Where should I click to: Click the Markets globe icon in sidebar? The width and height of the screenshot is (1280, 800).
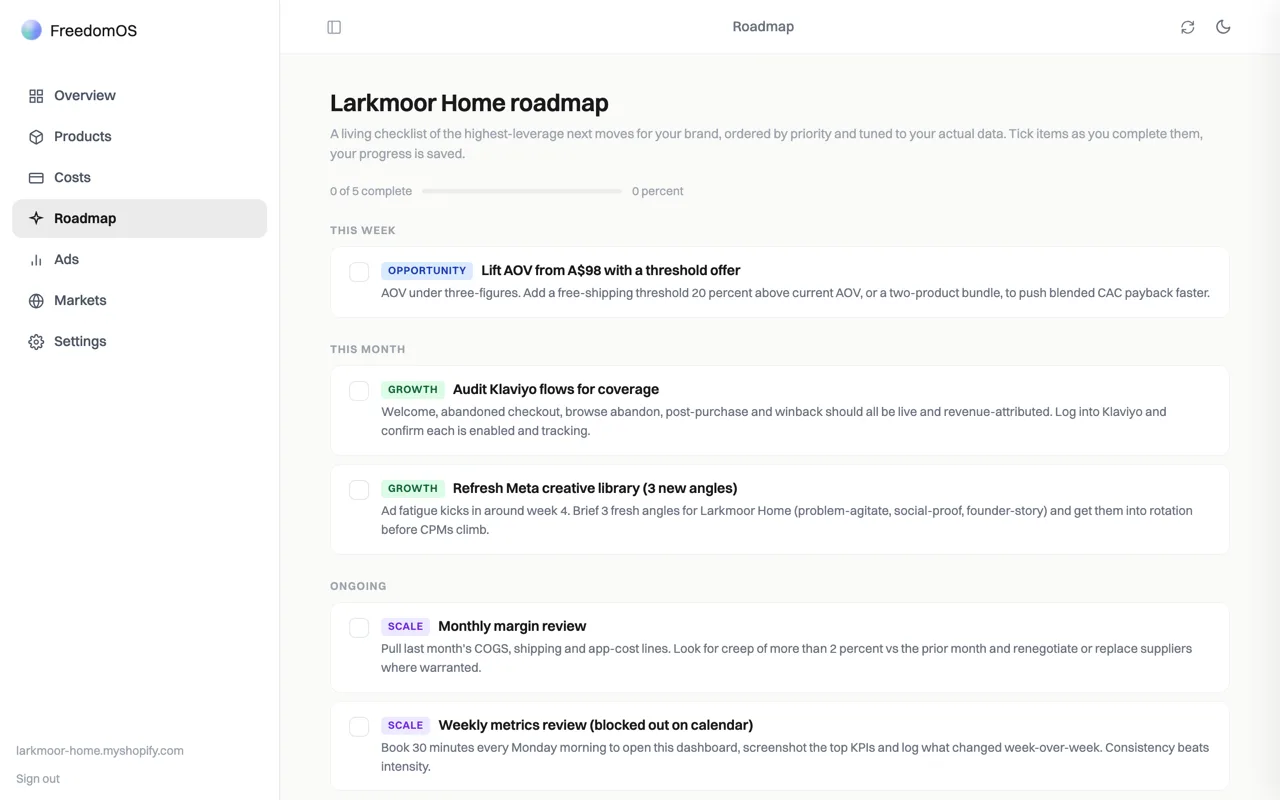click(36, 301)
